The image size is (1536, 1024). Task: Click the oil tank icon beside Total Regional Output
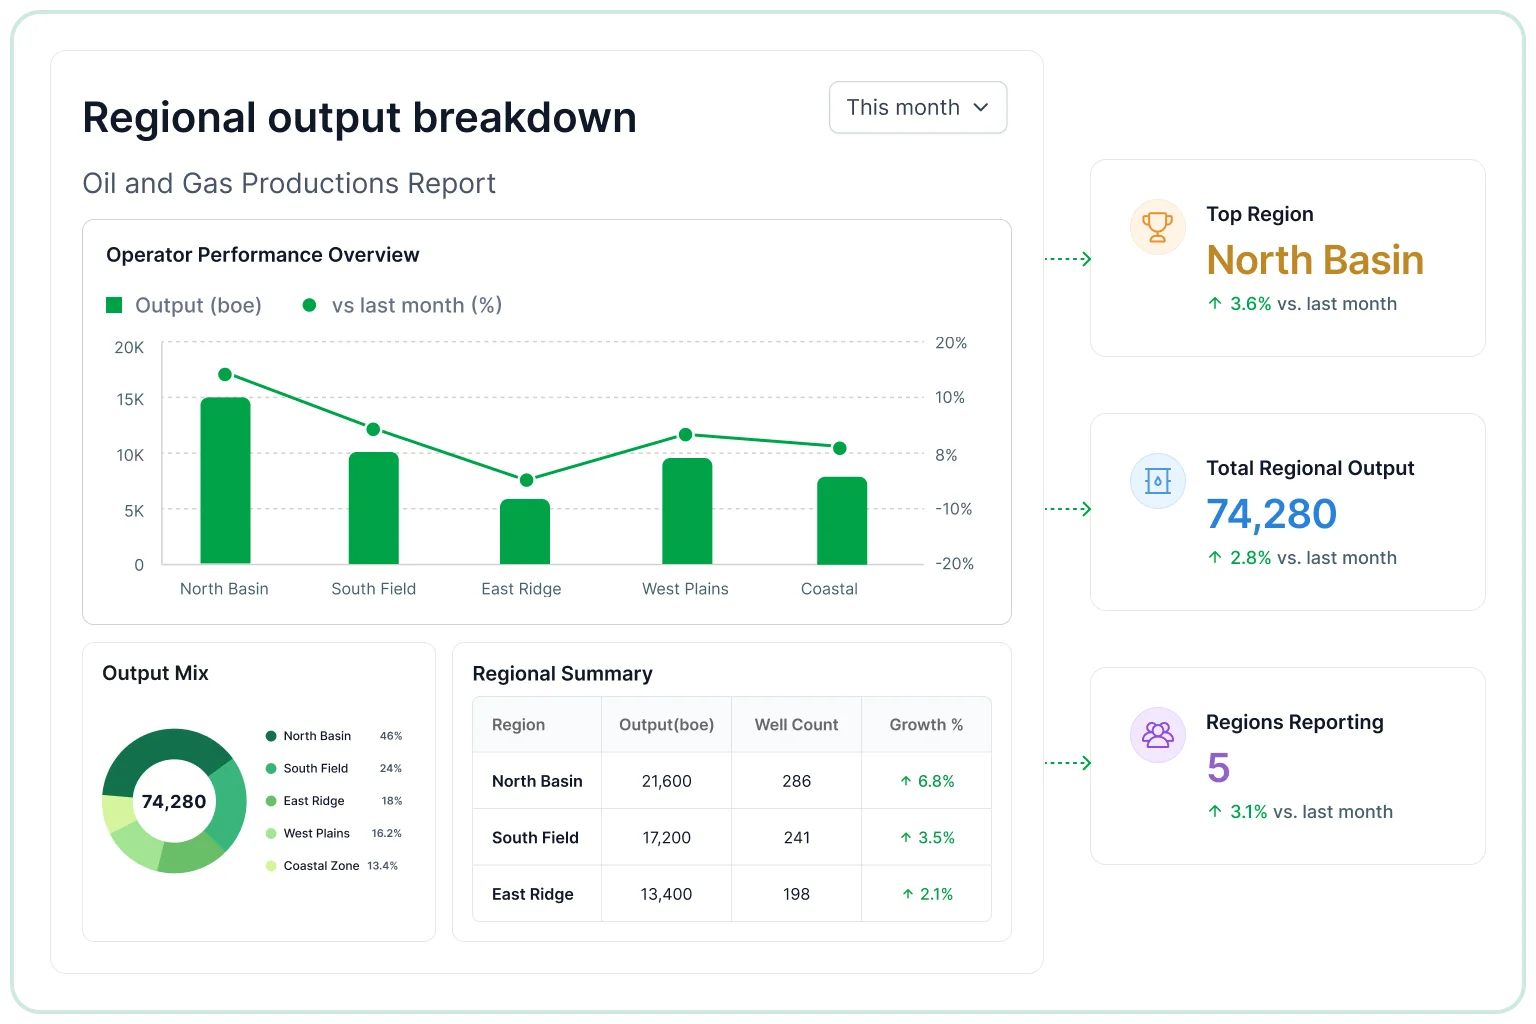pos(1157,481)
